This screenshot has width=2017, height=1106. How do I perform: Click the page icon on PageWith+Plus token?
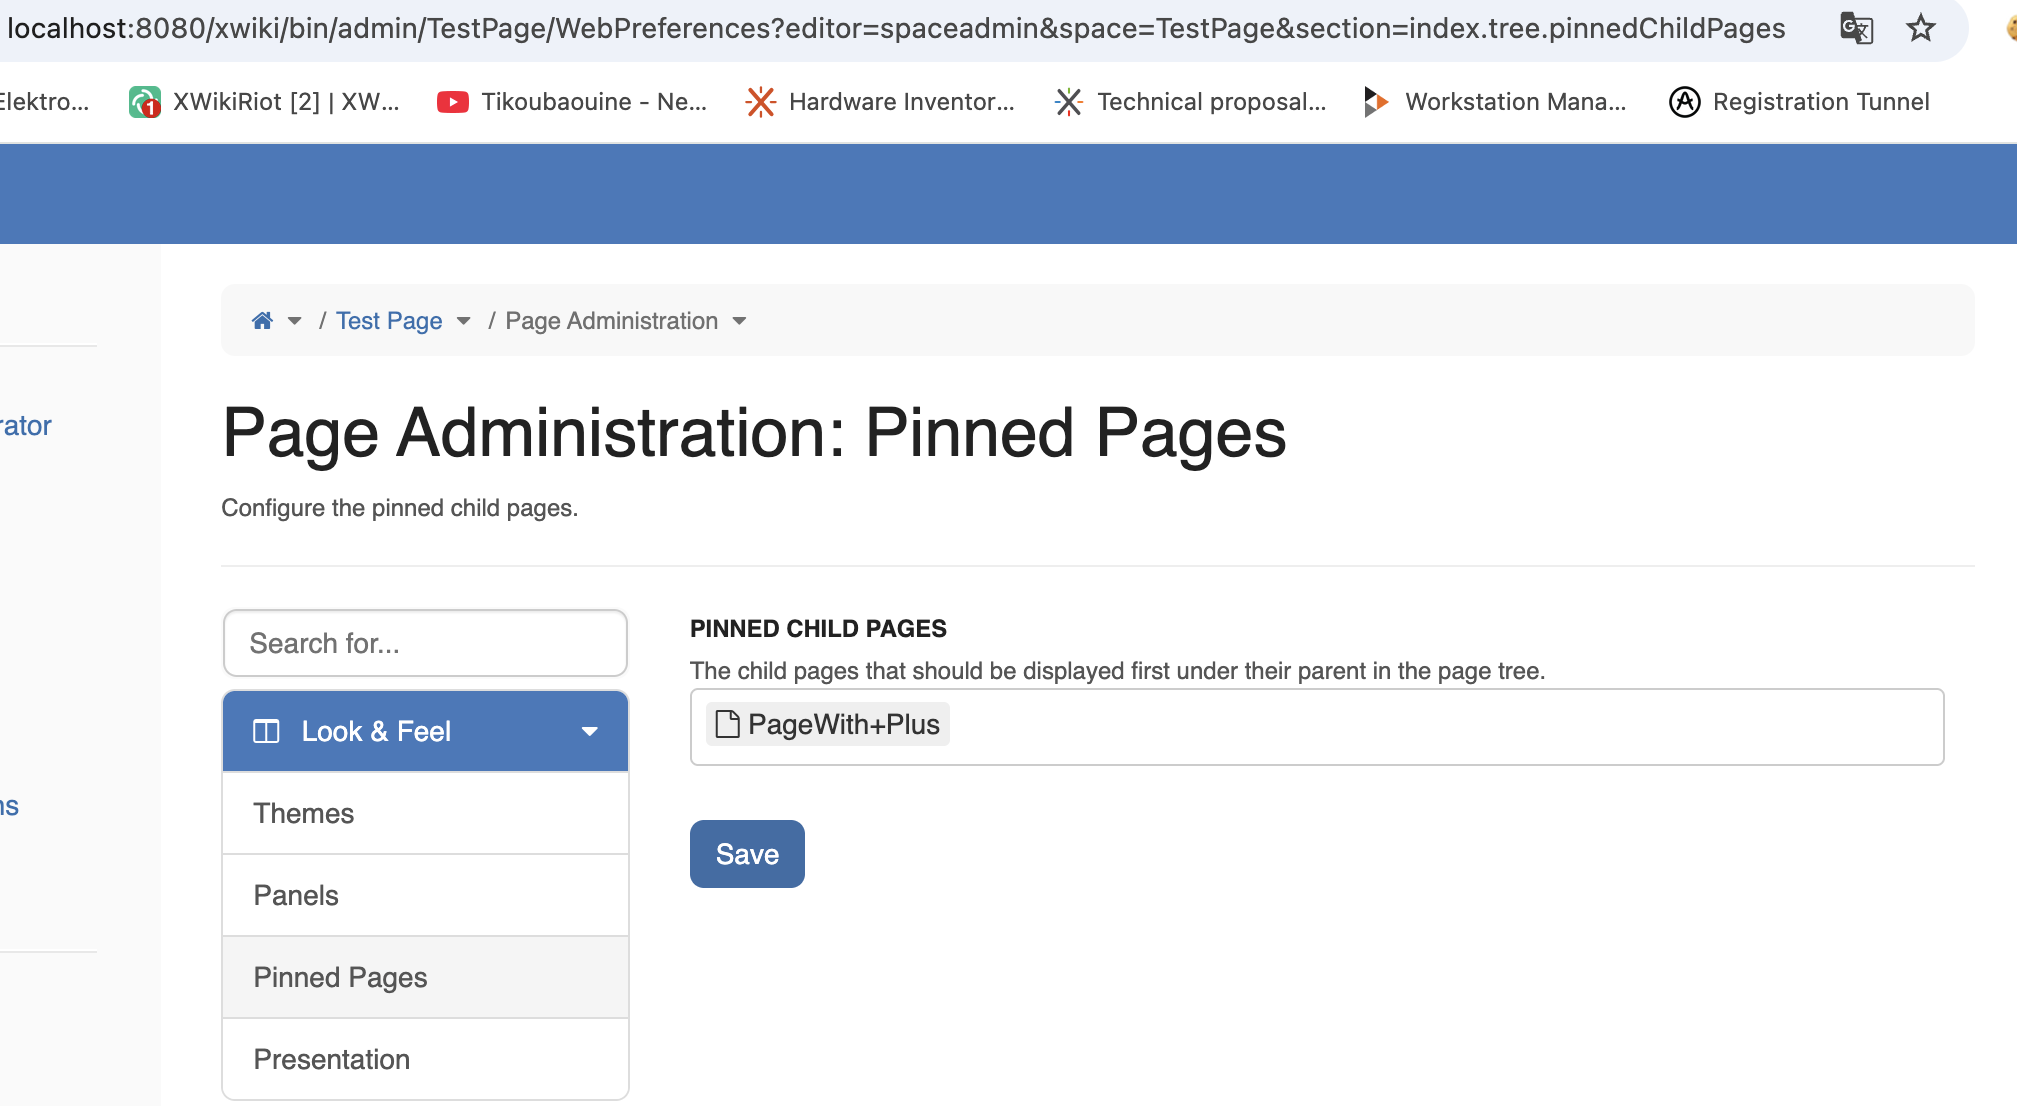(x=726, y=723)
